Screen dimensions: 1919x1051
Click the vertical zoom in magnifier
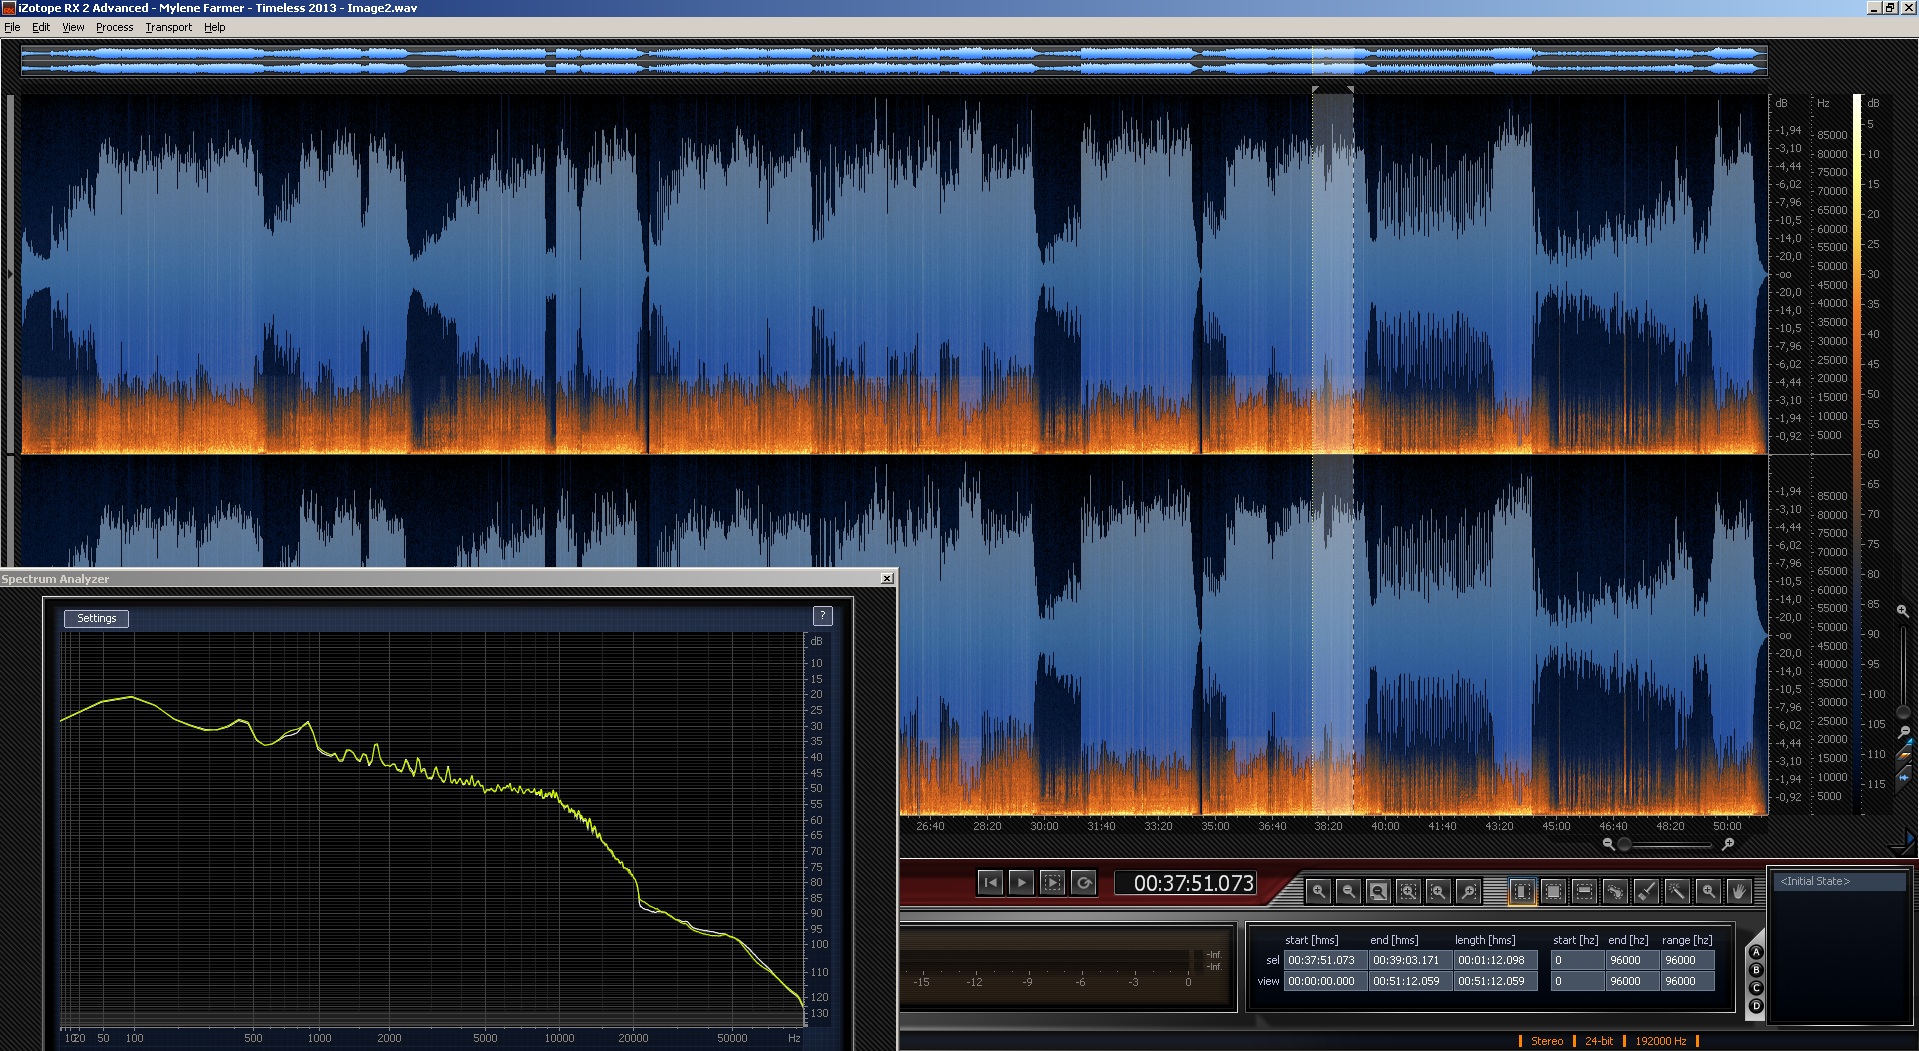1902,610
